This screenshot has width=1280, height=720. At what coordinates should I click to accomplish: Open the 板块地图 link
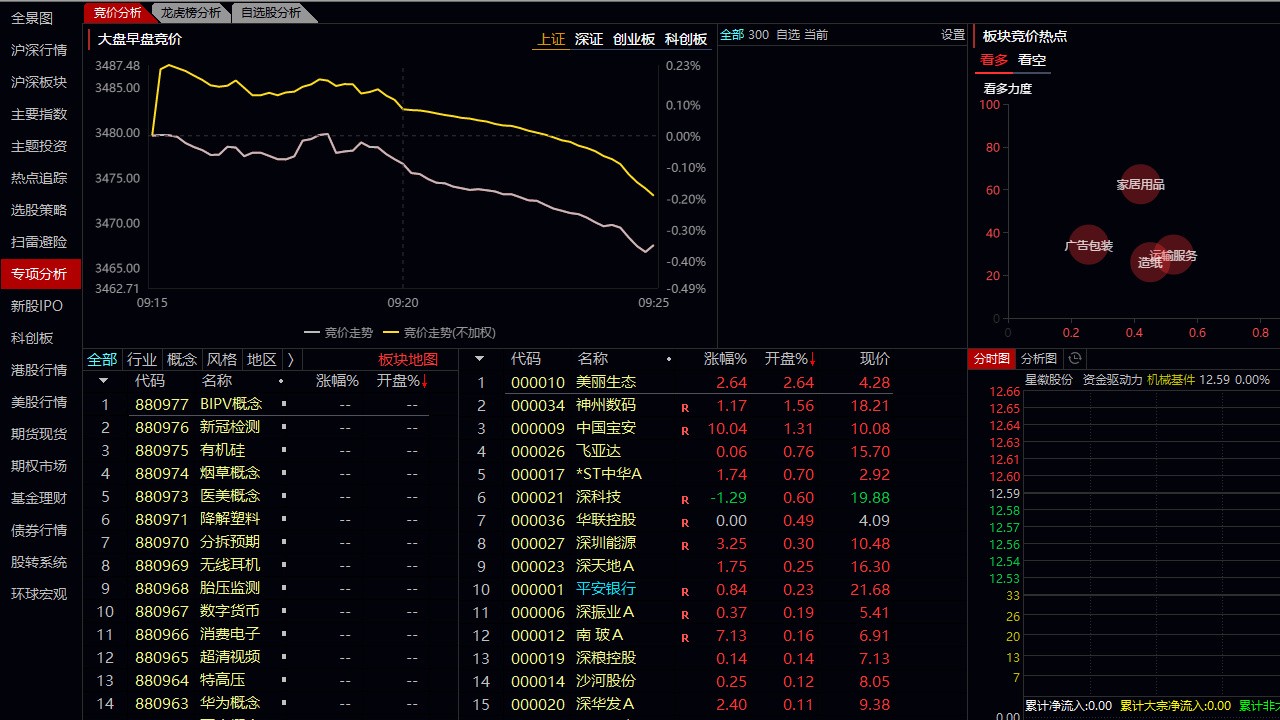[x=408, y=359]
